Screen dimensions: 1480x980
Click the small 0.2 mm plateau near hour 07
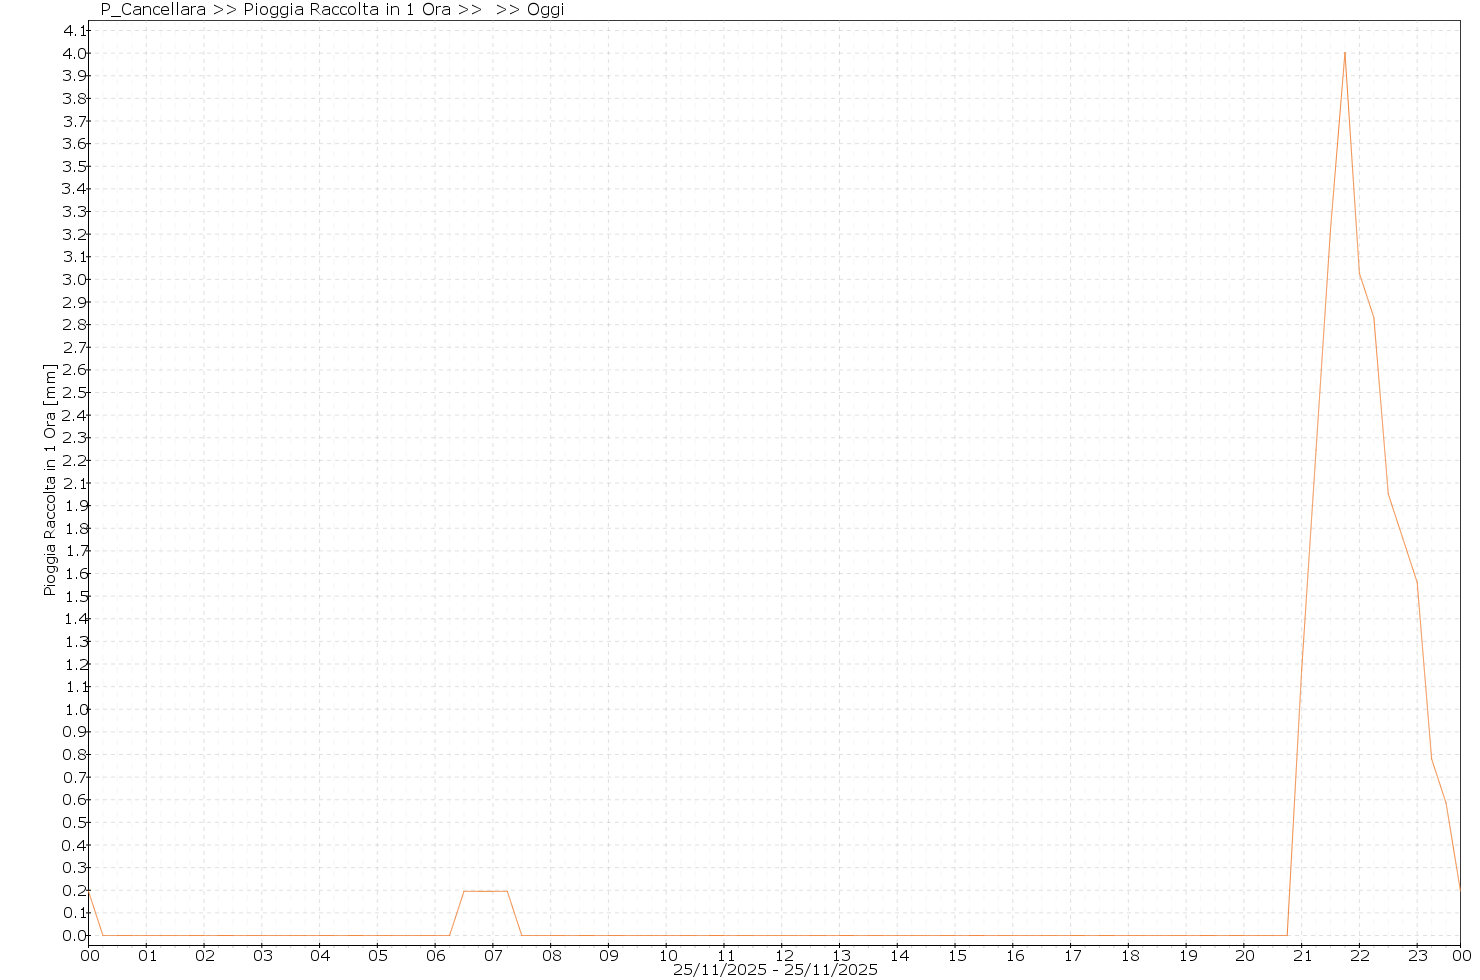tap(485, 891)
